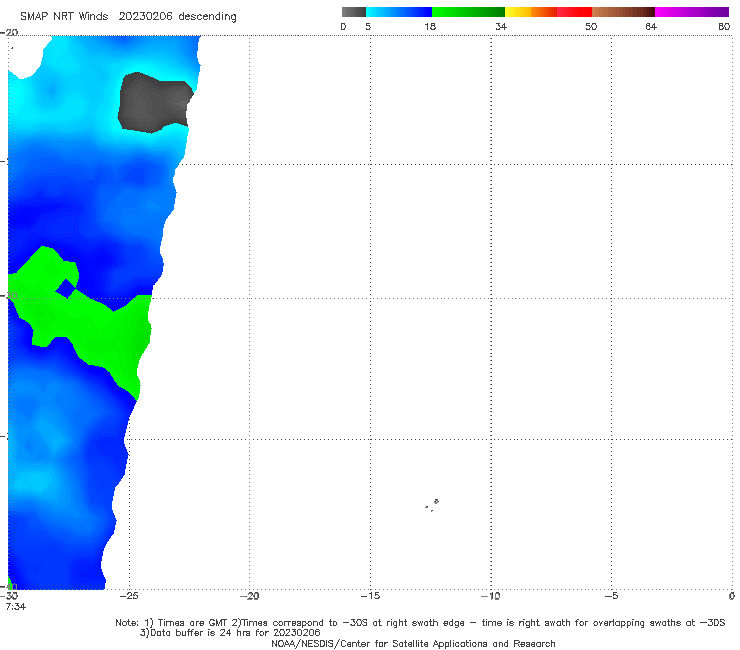Click the 'Data buffer is 24 hrs' note
740x650 pixels.
coord(230,633)
